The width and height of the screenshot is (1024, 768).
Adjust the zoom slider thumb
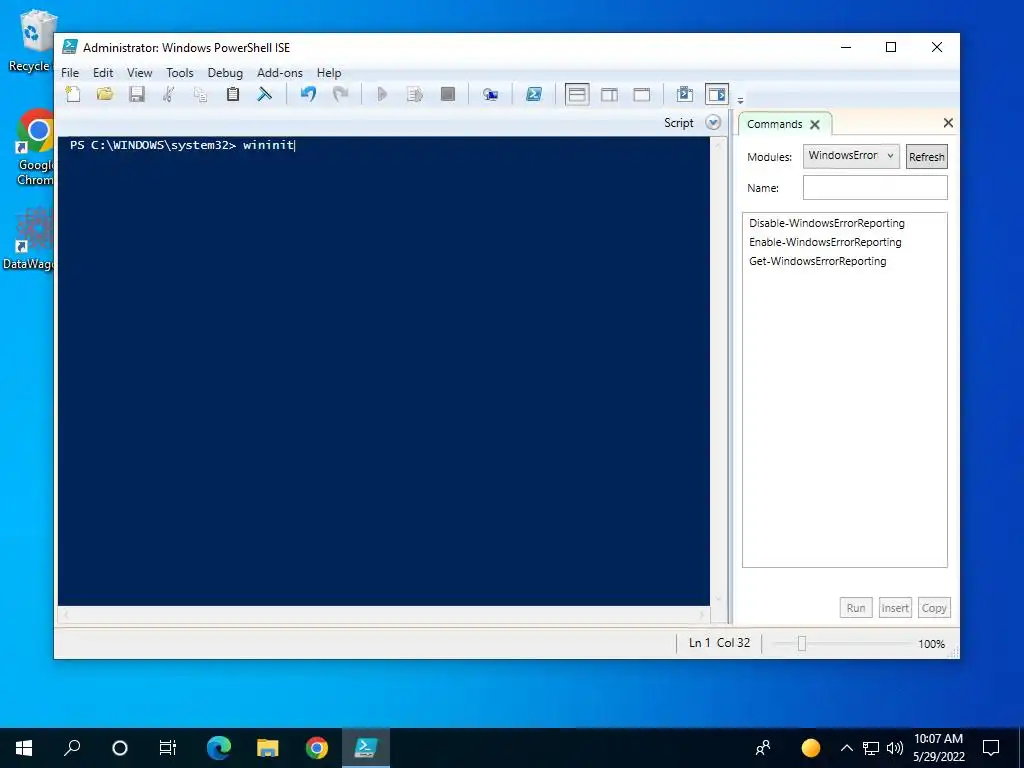click(802, 643)
